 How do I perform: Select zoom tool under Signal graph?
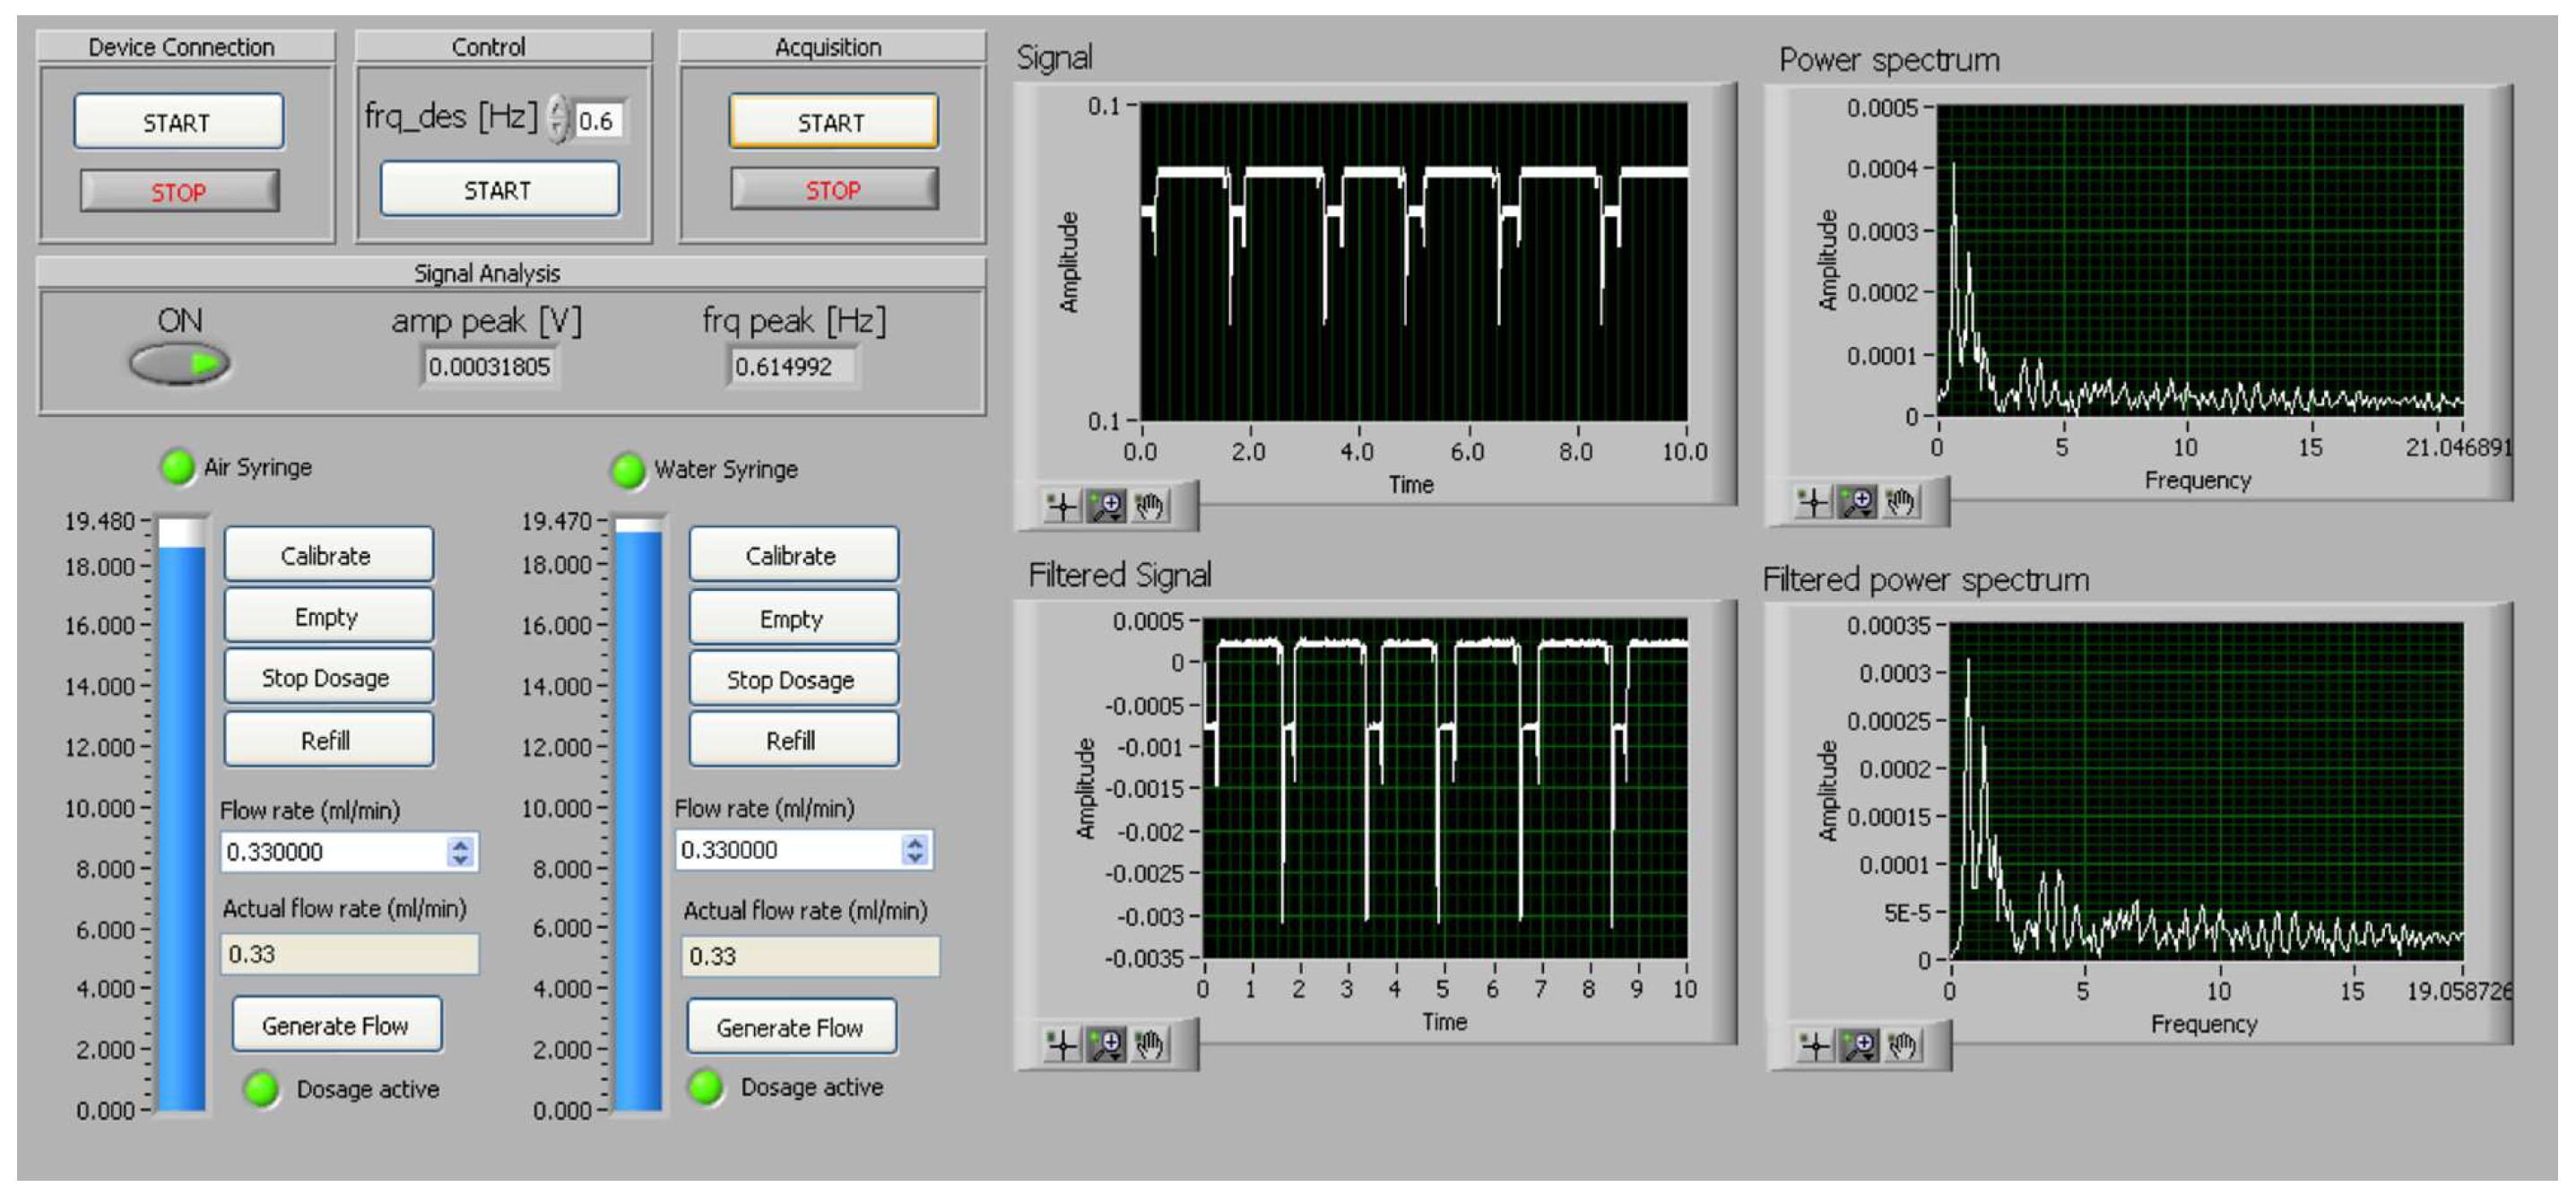click(x=1106, y=507)
